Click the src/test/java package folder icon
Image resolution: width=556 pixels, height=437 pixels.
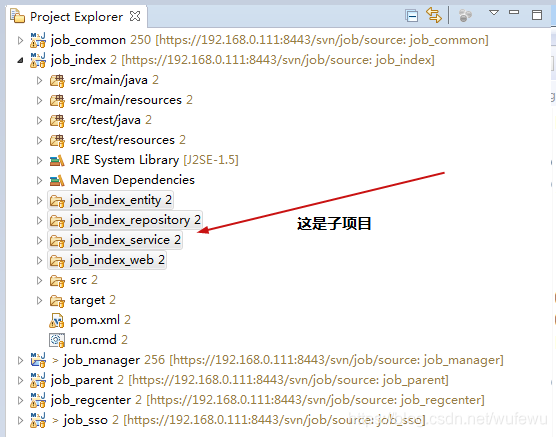(x=57, y=121)
